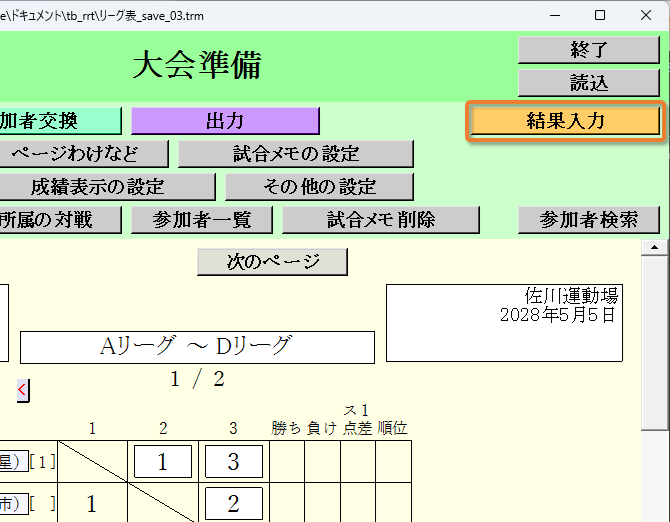Go to 次のページ
Screen dimensions: 670x522
(272, 262)
